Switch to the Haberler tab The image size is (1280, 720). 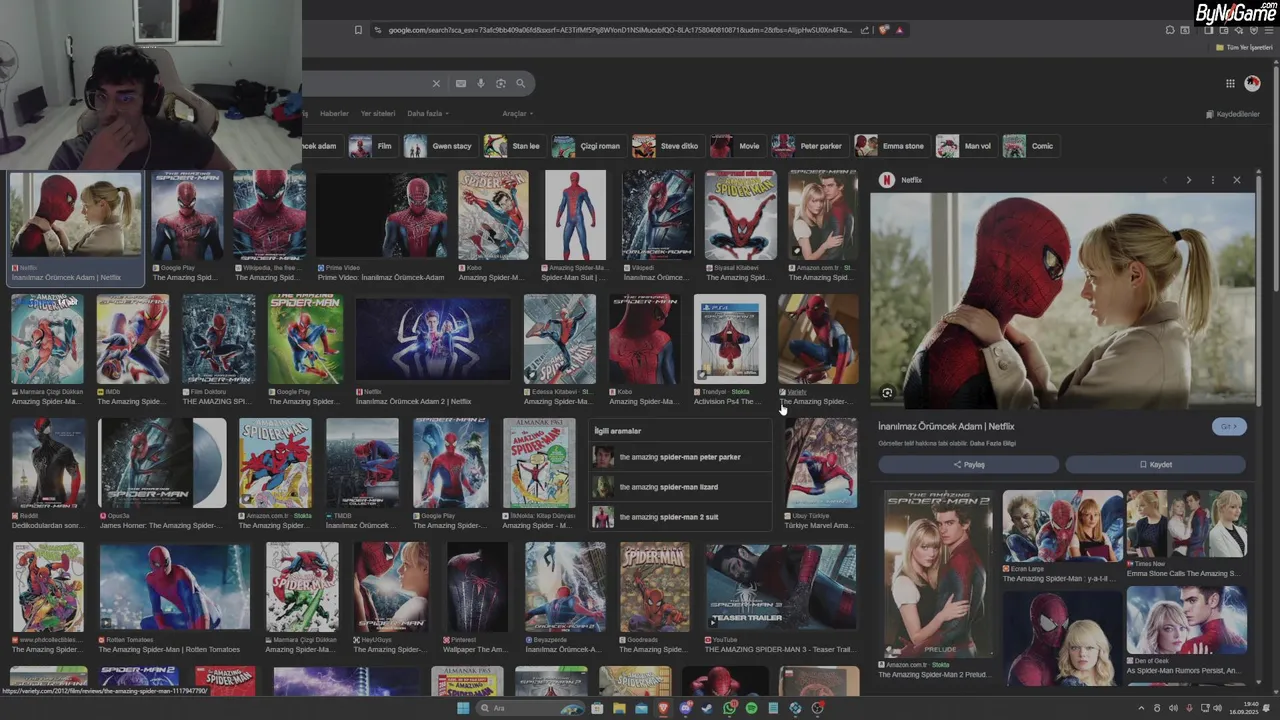point(334,114)
